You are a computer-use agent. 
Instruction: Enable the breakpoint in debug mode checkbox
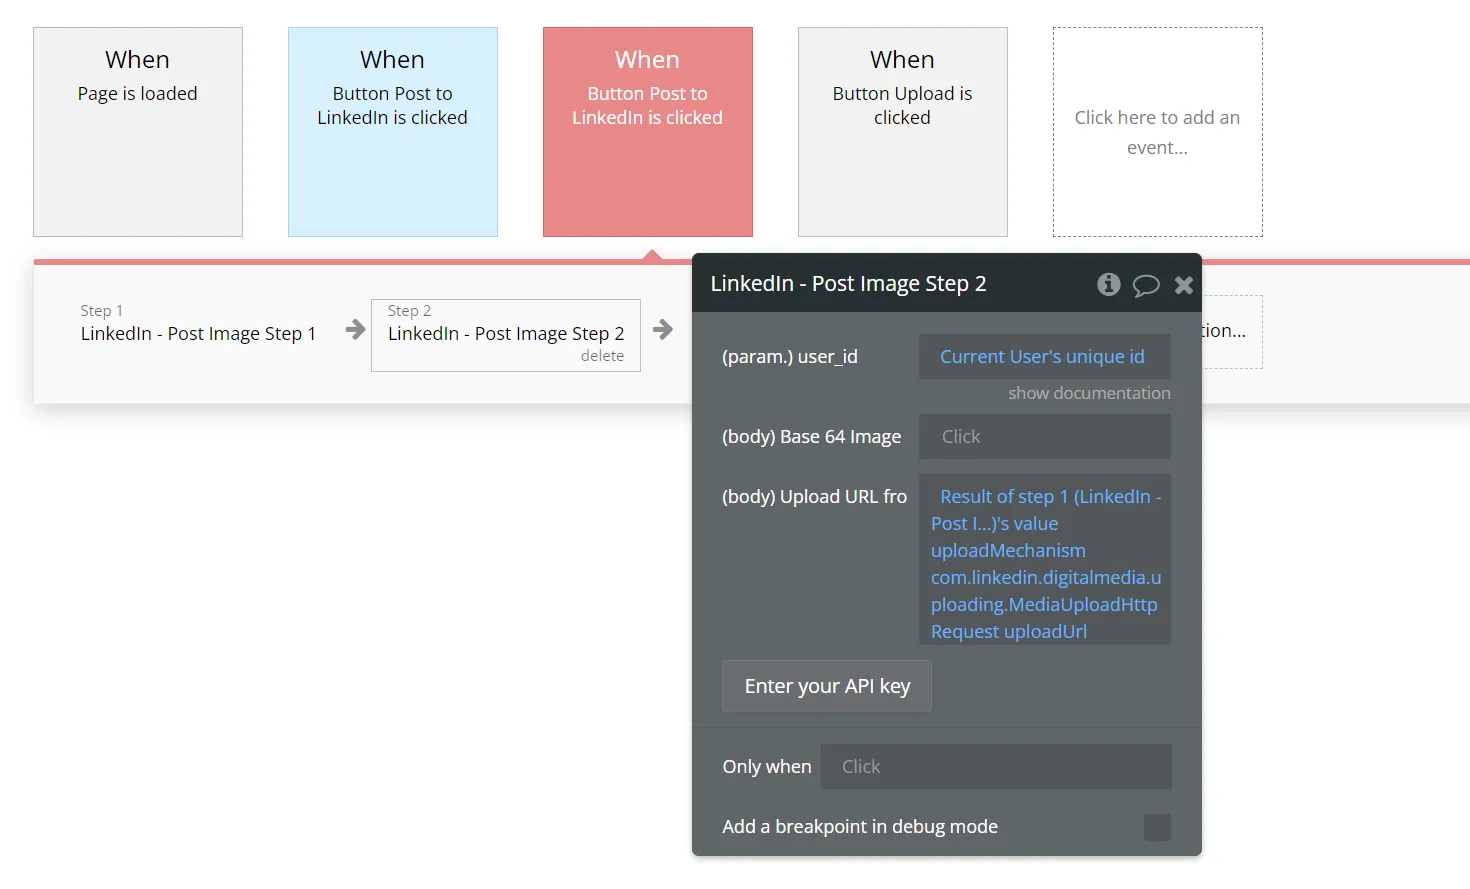click(x=1157, y=827)
